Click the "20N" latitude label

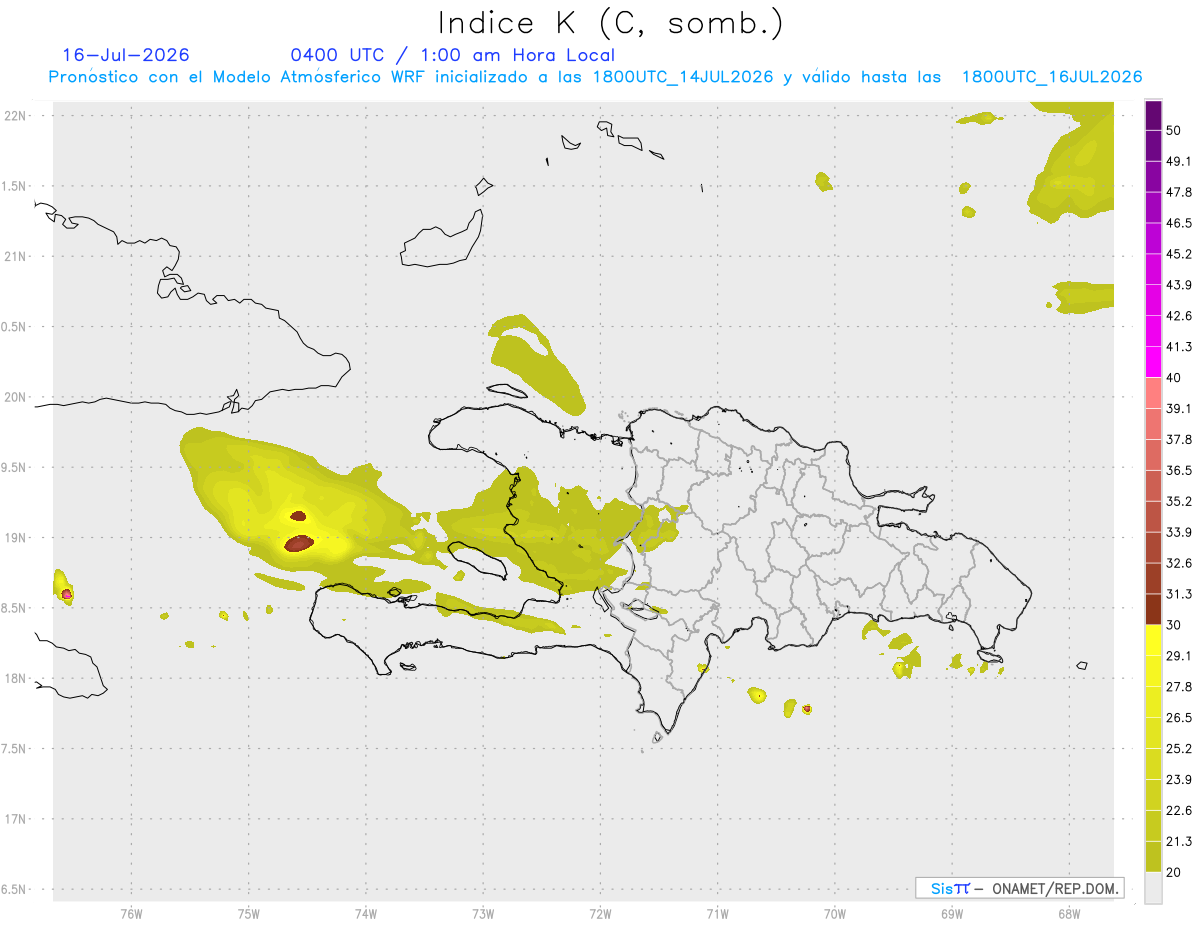[x=16, y=397]
